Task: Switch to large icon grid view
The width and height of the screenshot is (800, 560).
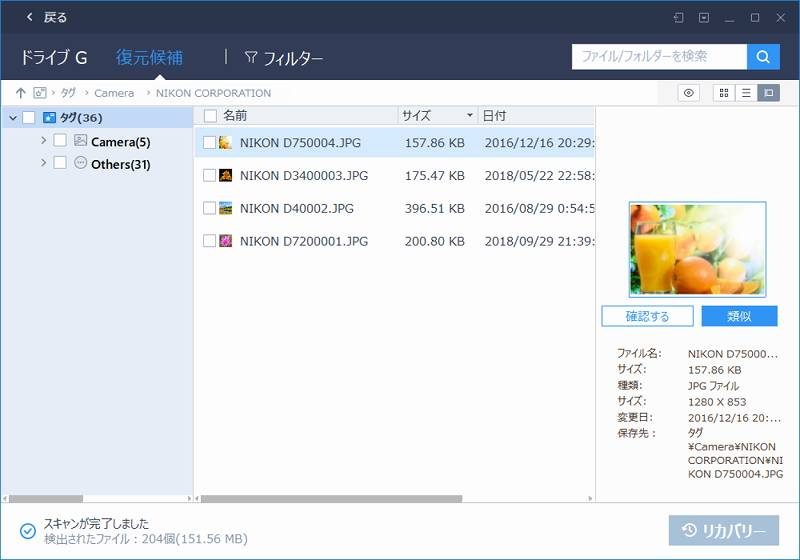Action: tap(723, 93)
